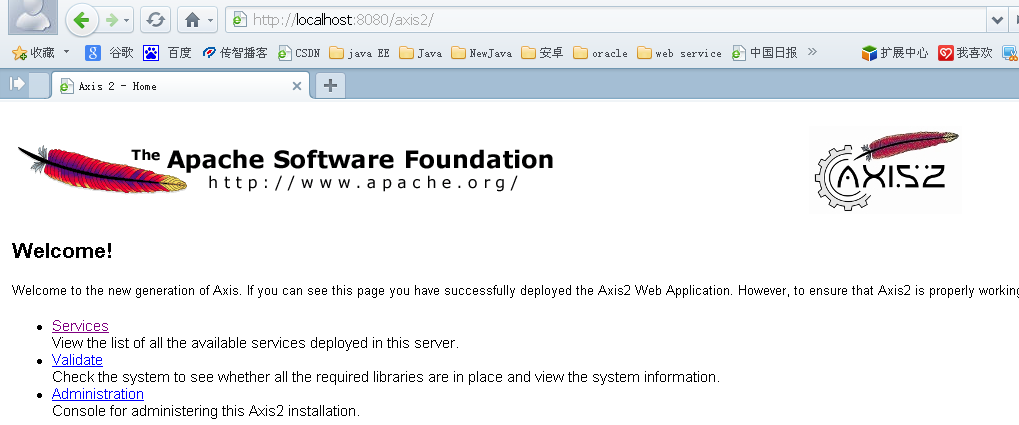This screenshot has height=425, width=1019.
Task: Expand the 收藏 dropdown arrow
Action: pyautogui.click(x=66, y=52)
